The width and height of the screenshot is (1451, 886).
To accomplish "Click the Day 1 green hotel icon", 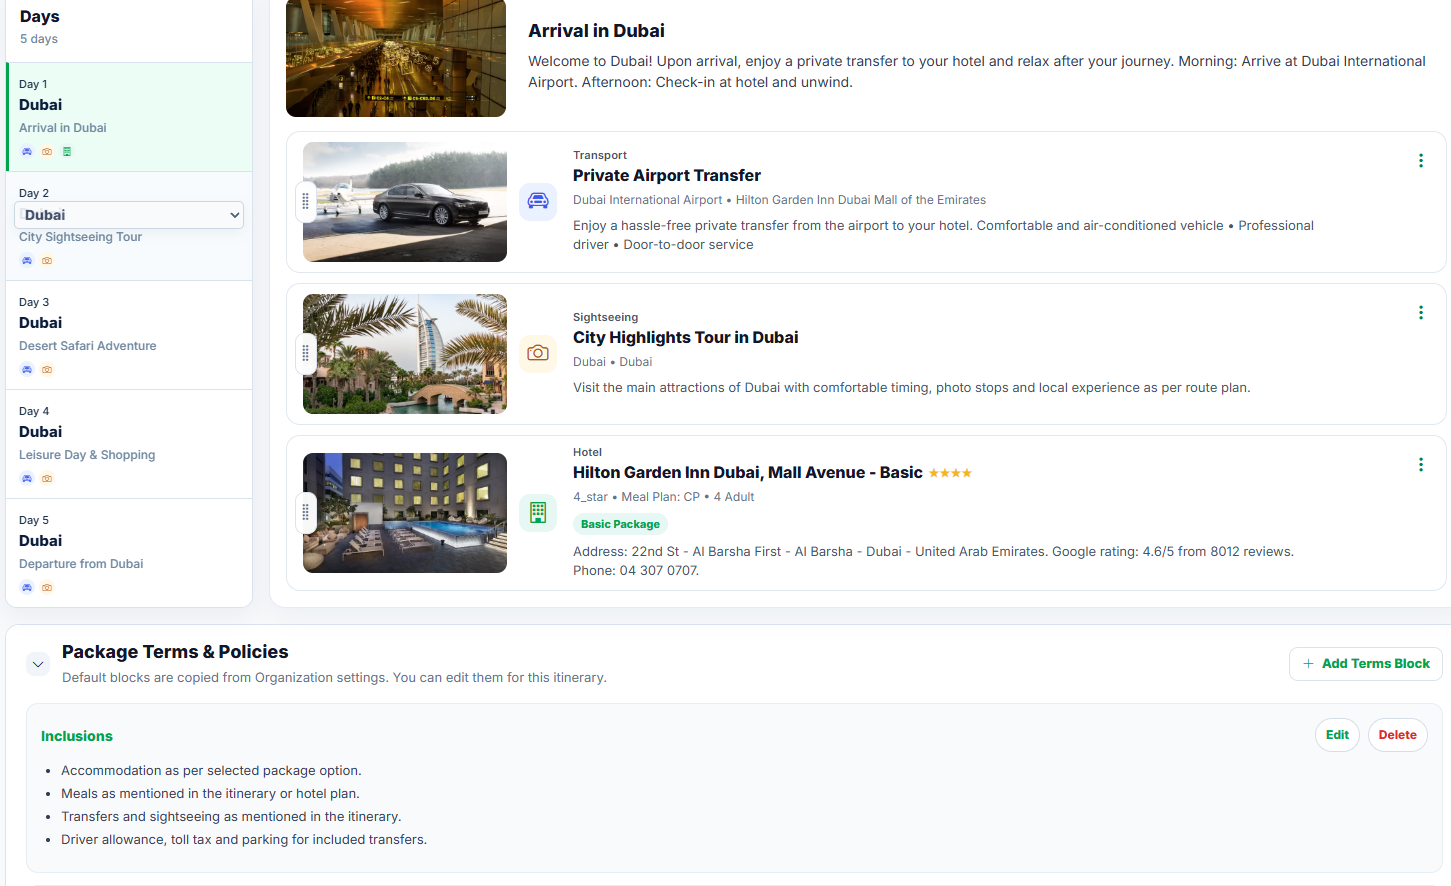I will click(67, 152).
